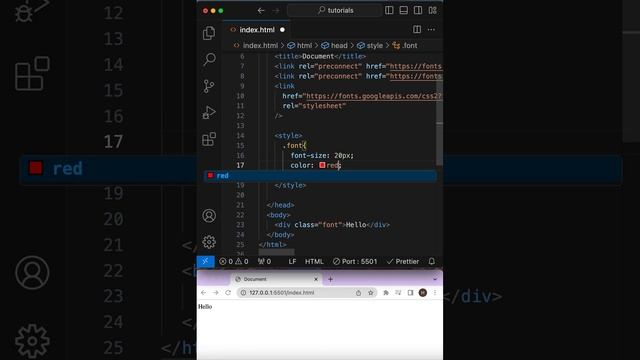Open the errors and warnings status item
The width and height of the screenshot is (640, 360).
click(x=233, y=262)
